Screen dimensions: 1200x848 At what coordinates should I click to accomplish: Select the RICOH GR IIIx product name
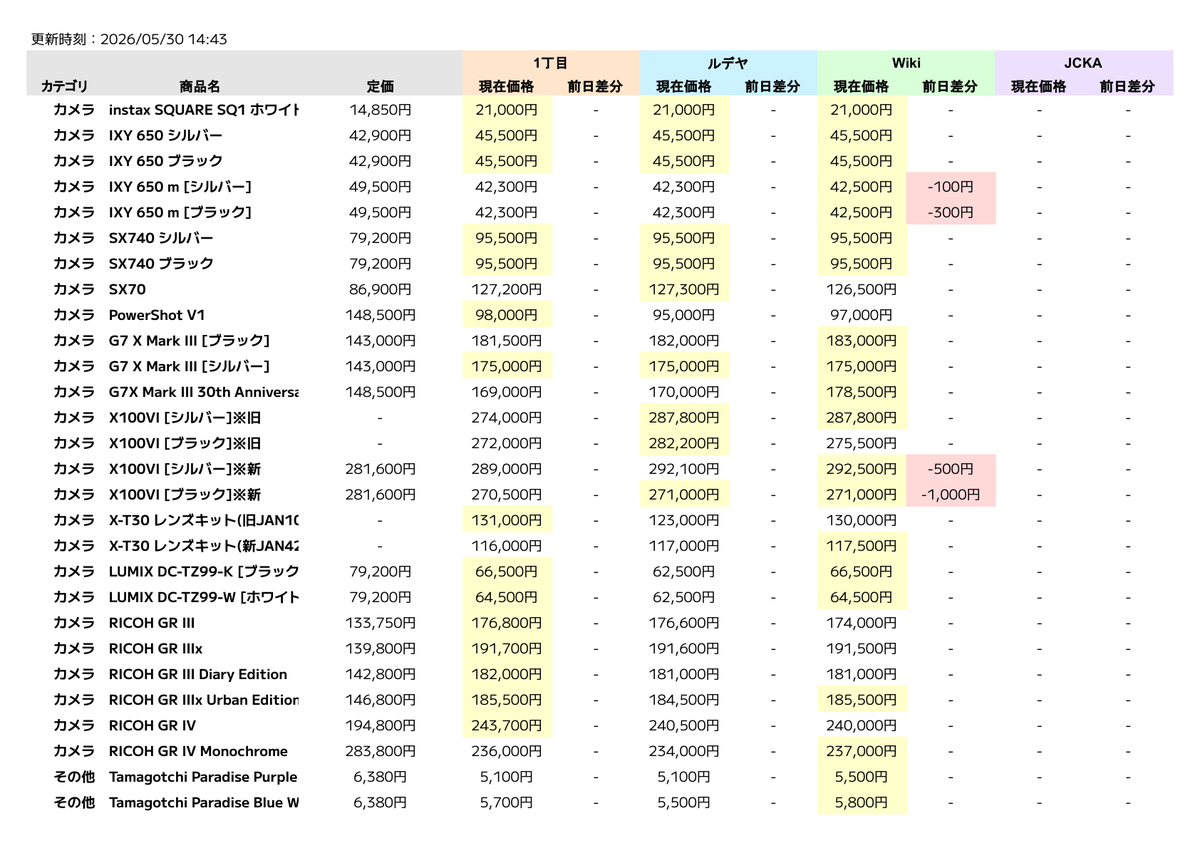click(x=155, y=648)
